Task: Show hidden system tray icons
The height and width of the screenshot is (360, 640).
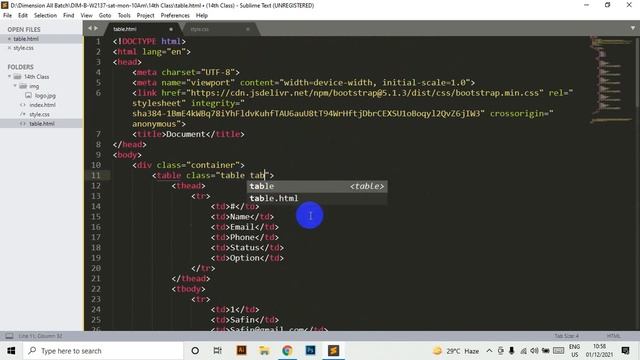Action: [x=489, y=351]
